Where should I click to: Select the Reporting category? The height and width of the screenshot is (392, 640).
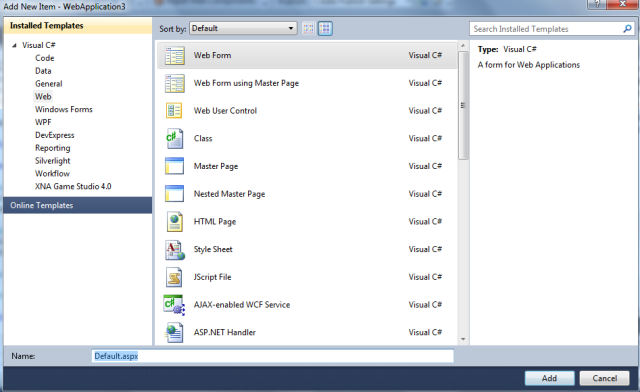coord(53,148)
